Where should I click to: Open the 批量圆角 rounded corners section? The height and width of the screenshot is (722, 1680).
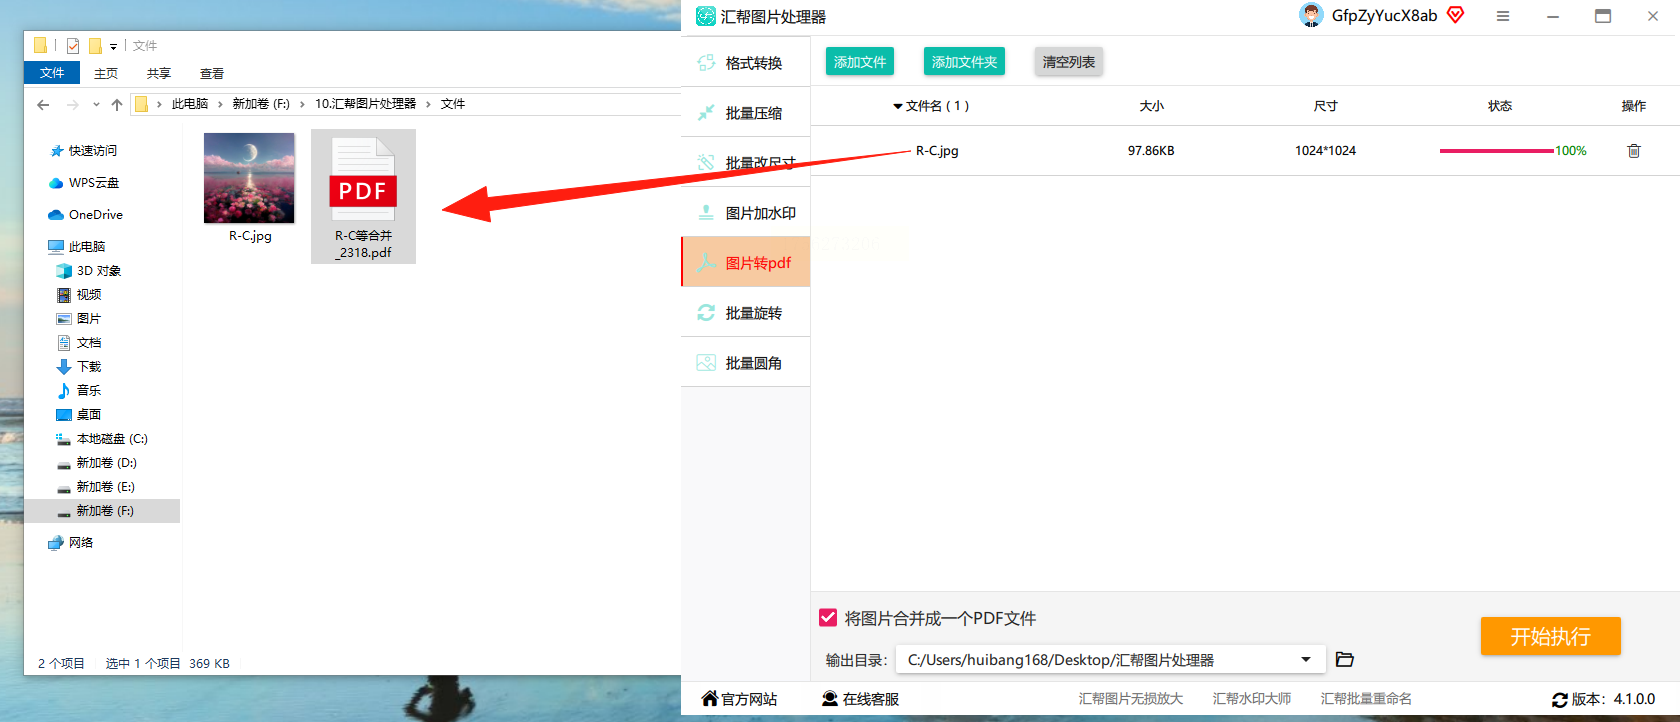pos(745,363)
